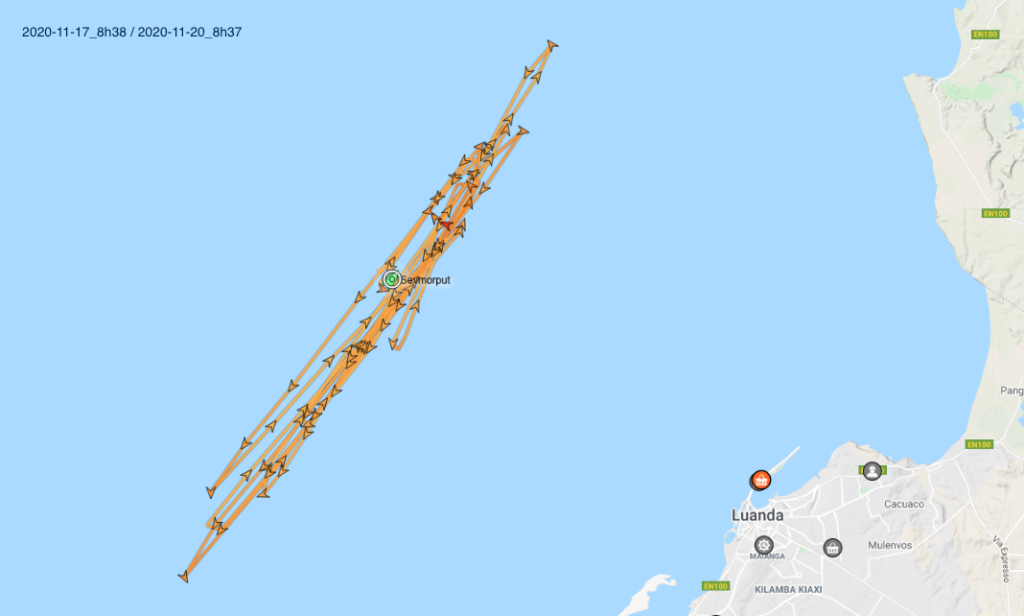Select the orange shopping basket marker near Luanda
Image resolution: width=1024 pixels, height=616 pixels.
tap(761, 480)
